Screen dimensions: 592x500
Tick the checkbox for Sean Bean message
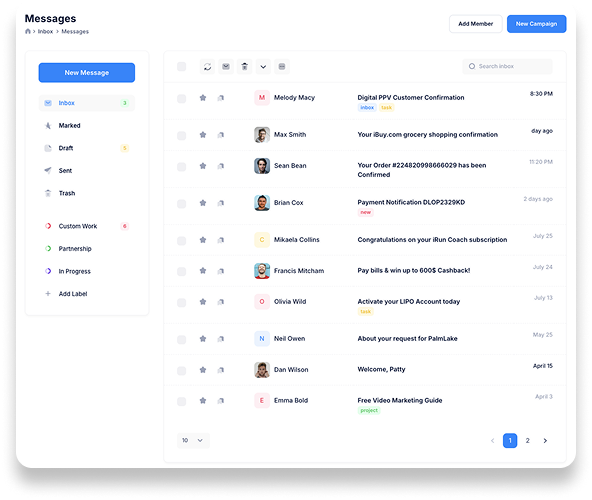click(182, 167)
